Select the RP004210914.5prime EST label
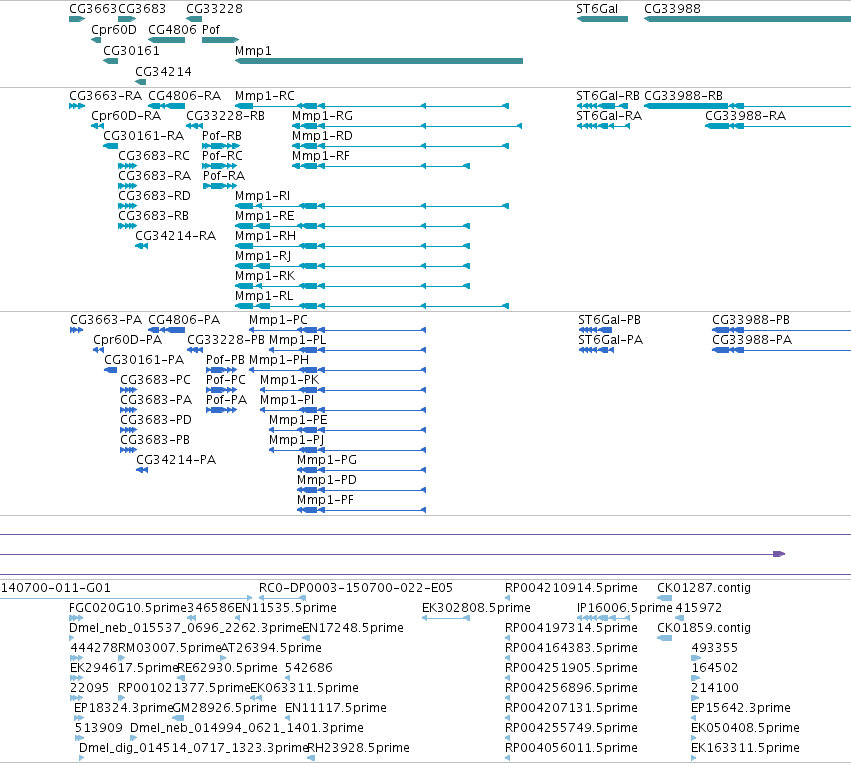 point(571,588)
